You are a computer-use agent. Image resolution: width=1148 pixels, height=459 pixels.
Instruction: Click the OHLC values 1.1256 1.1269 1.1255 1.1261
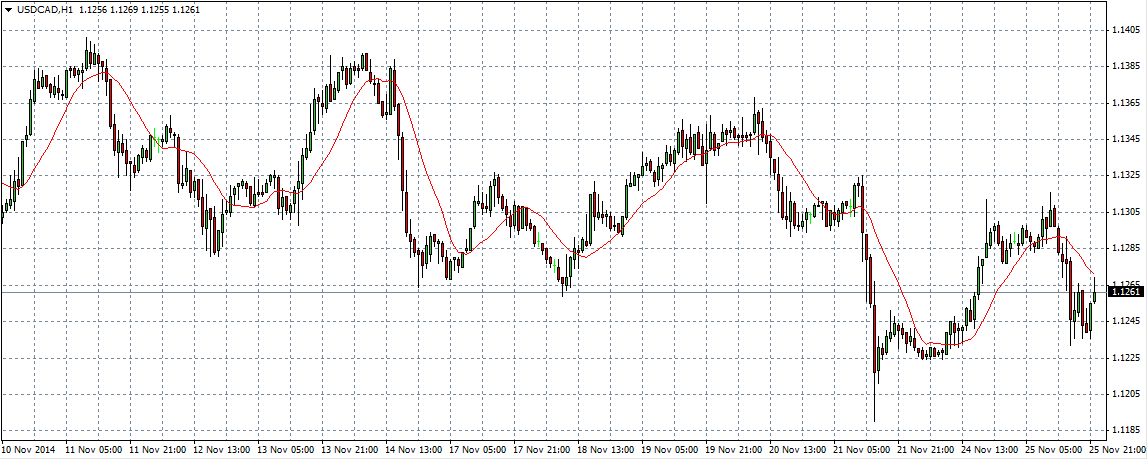point(135,10)
